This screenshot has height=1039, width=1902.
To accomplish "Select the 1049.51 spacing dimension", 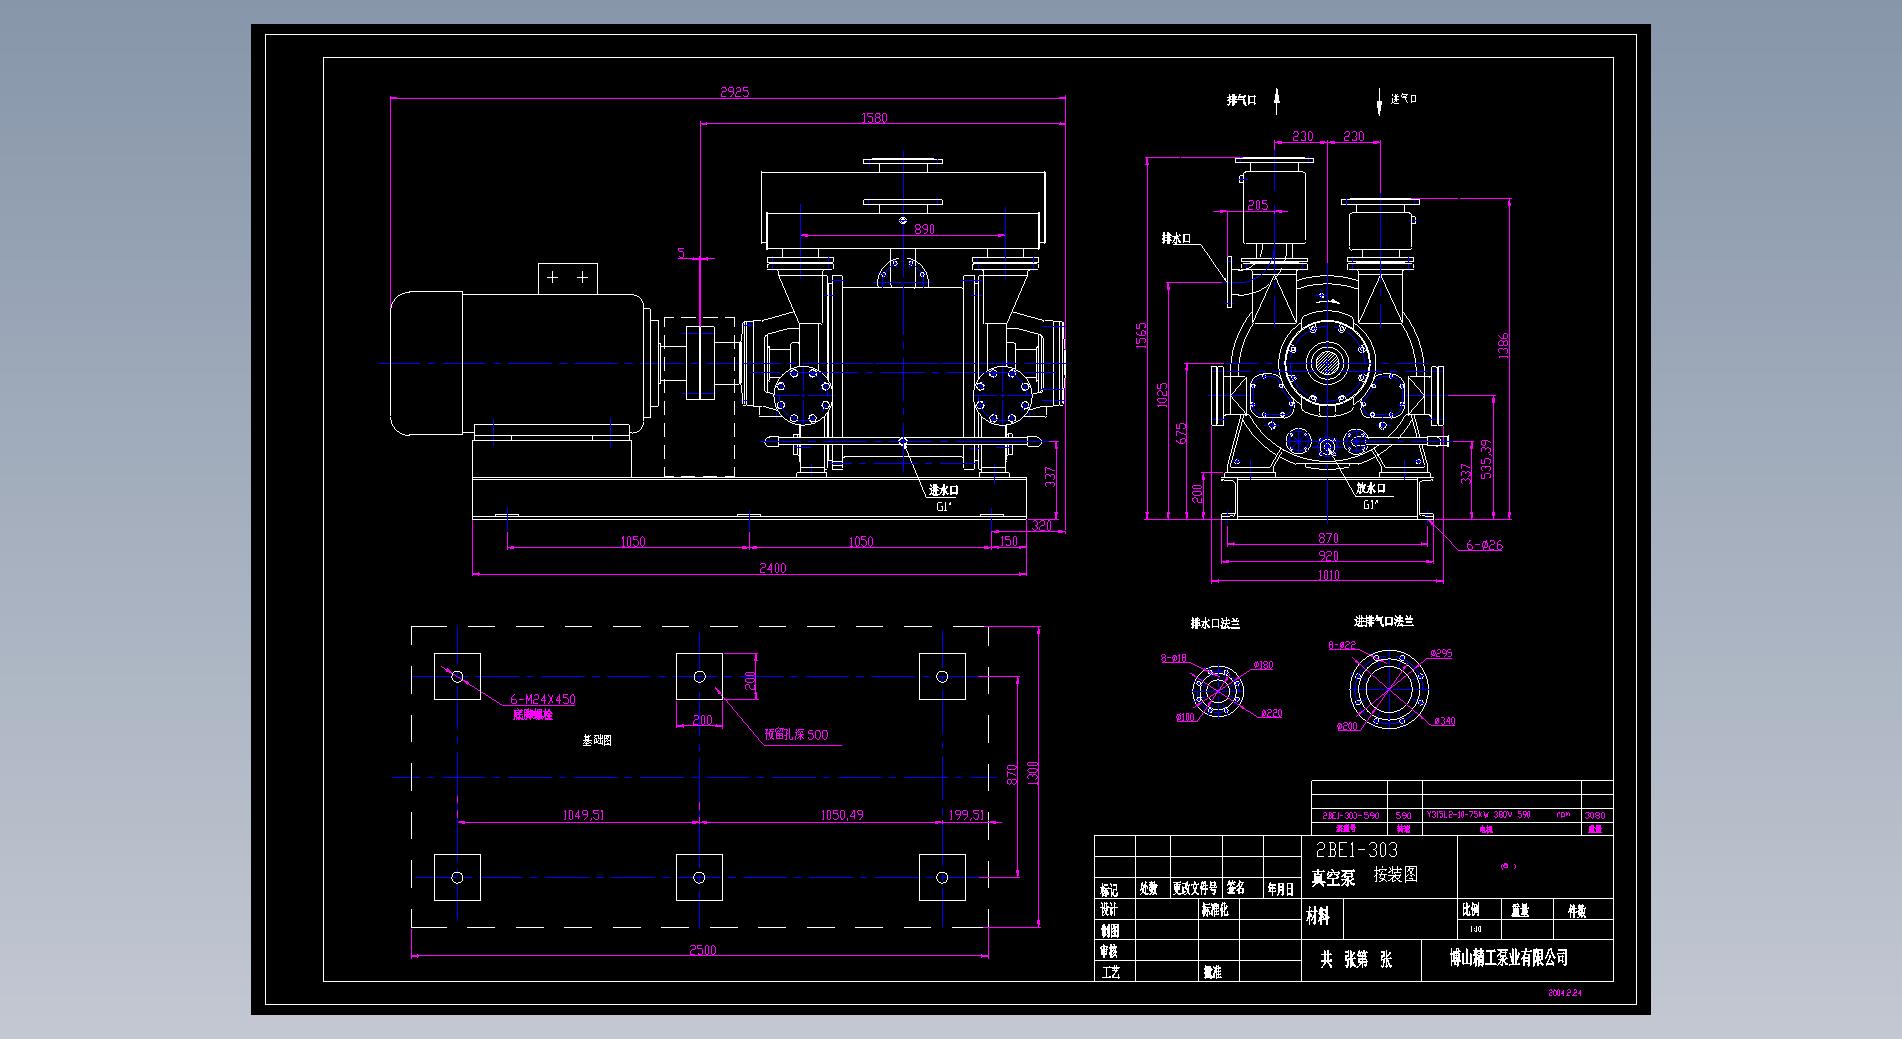I will 581,815.
